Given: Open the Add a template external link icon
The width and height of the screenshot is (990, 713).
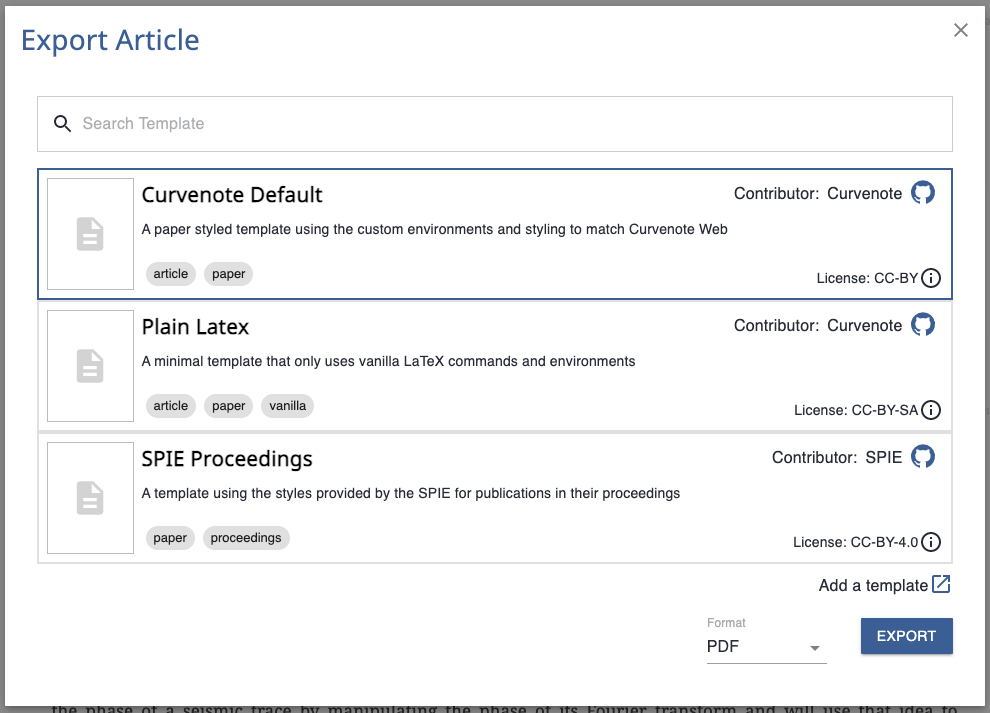Looking at the screenshot, I should click(941, 584).
